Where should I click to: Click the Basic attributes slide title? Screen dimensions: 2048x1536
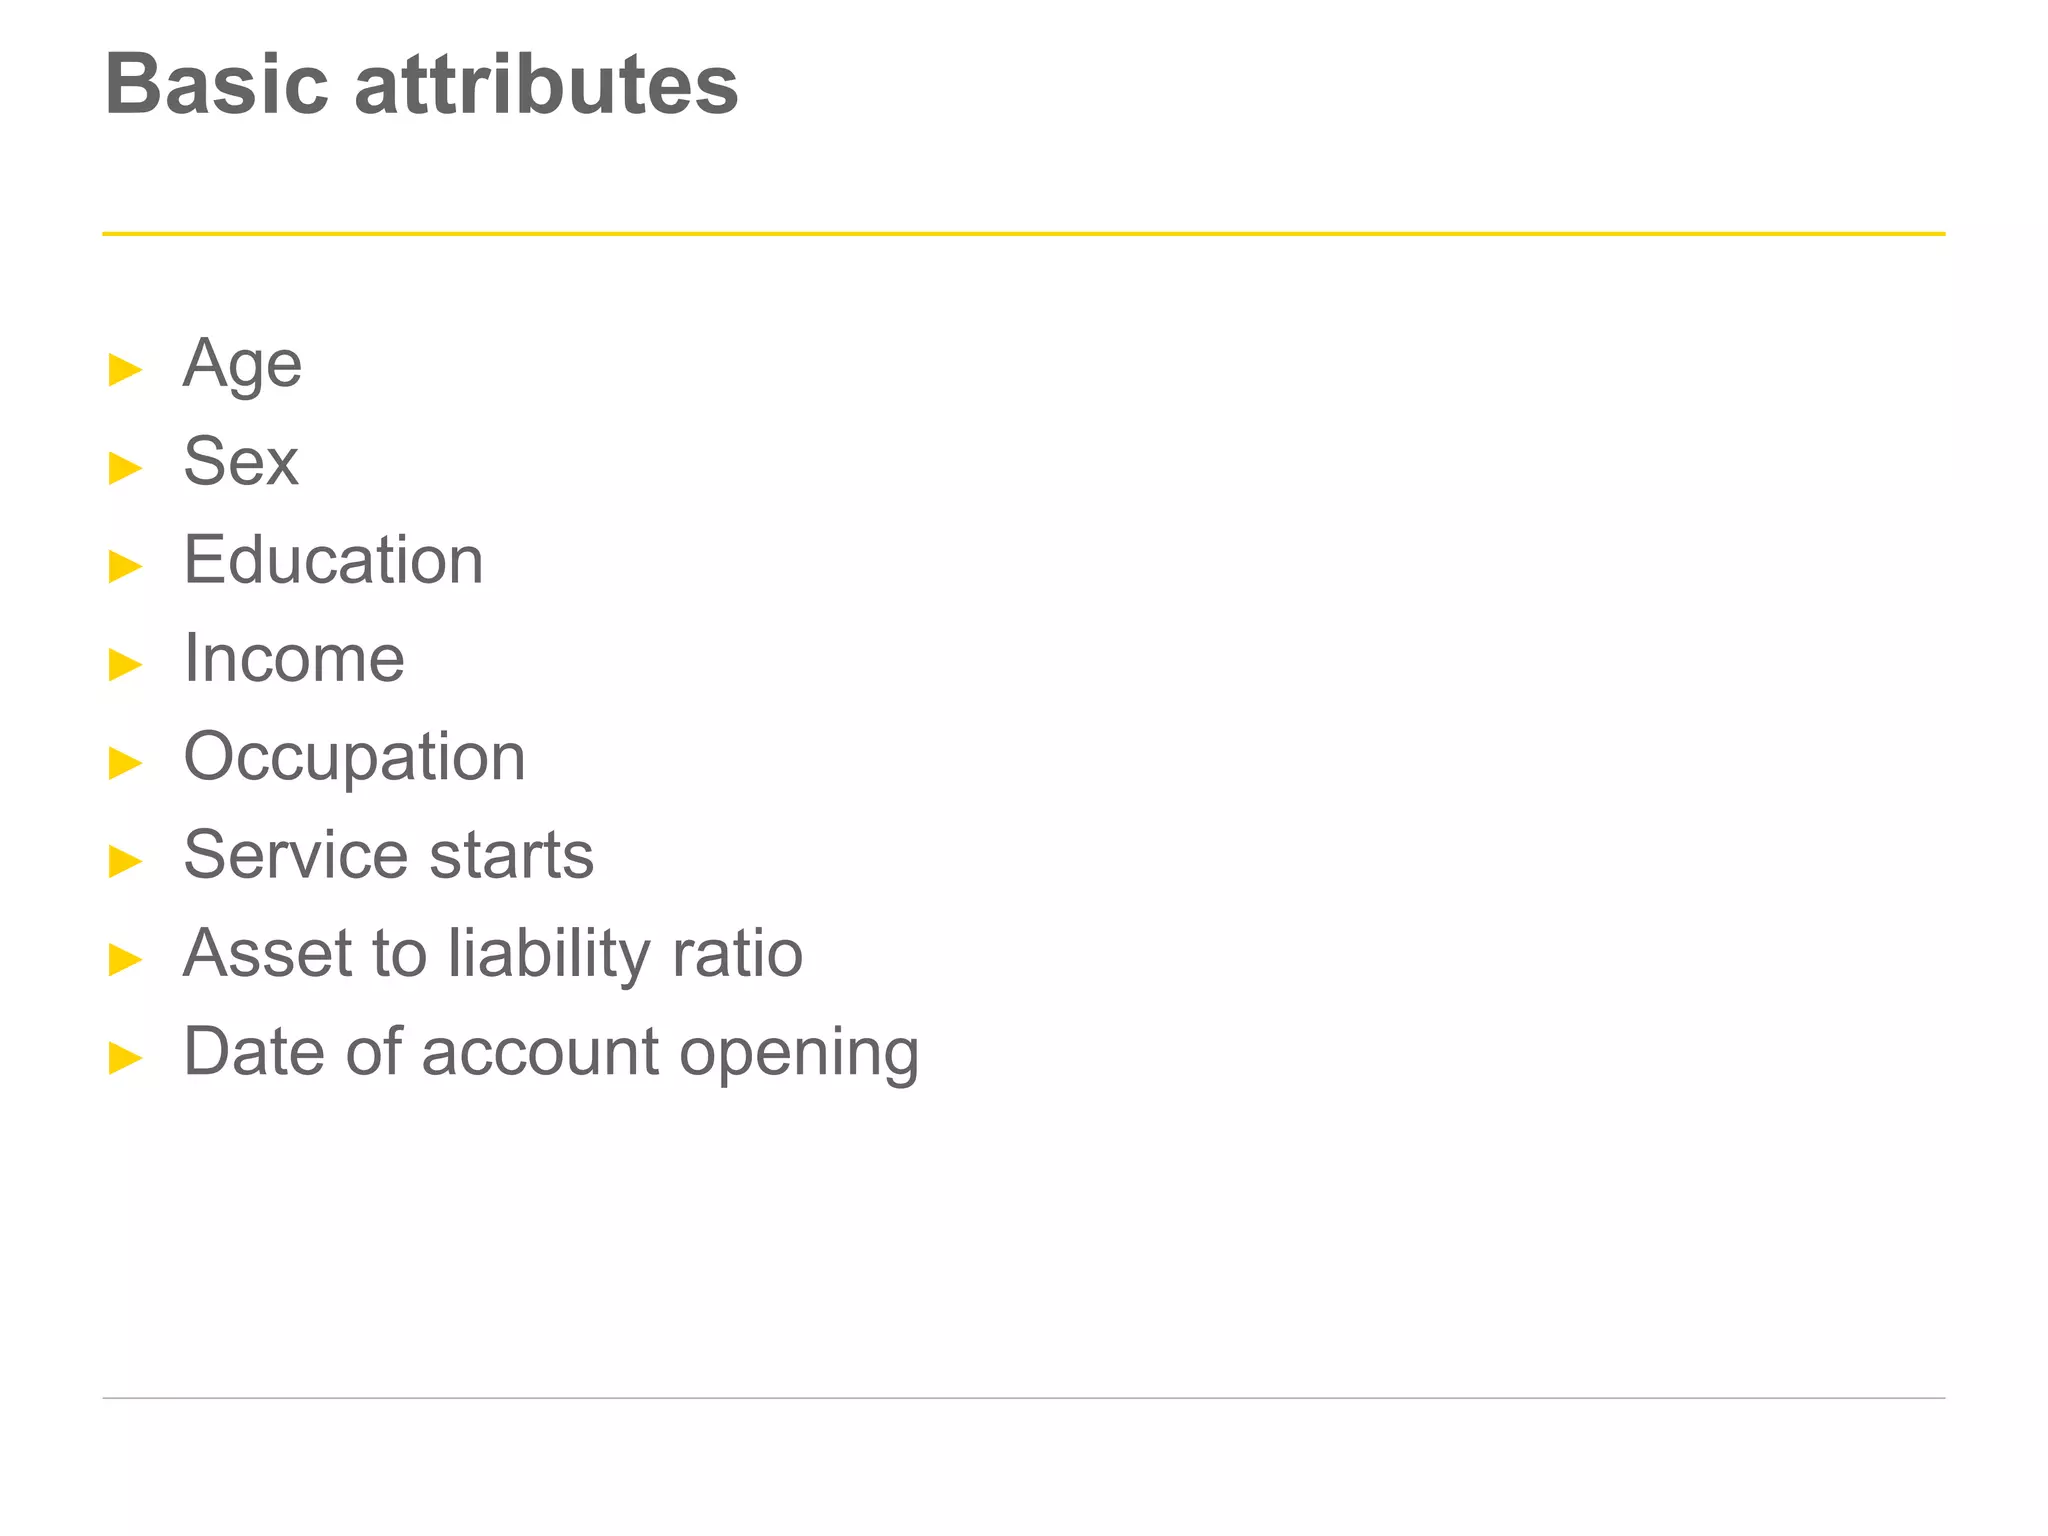421,84
